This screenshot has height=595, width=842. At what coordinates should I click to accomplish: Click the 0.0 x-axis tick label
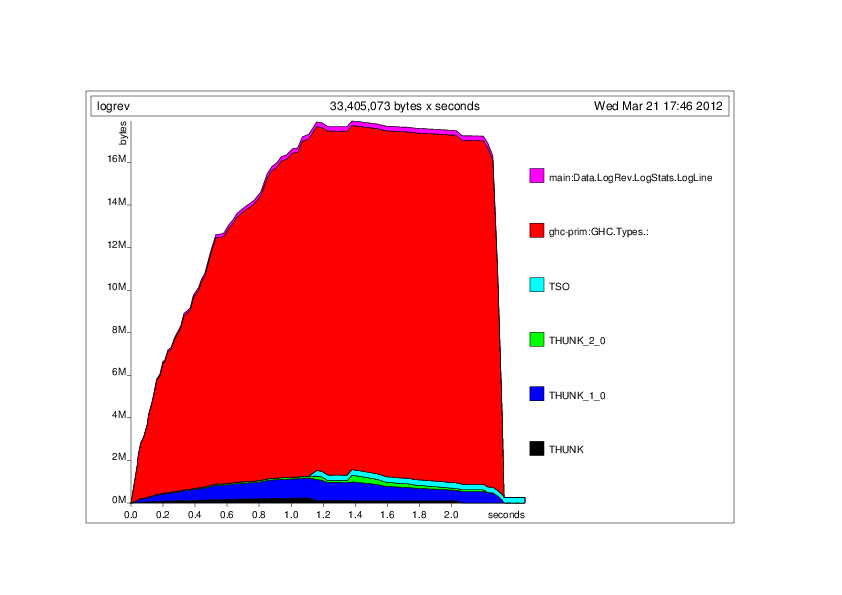130,515
